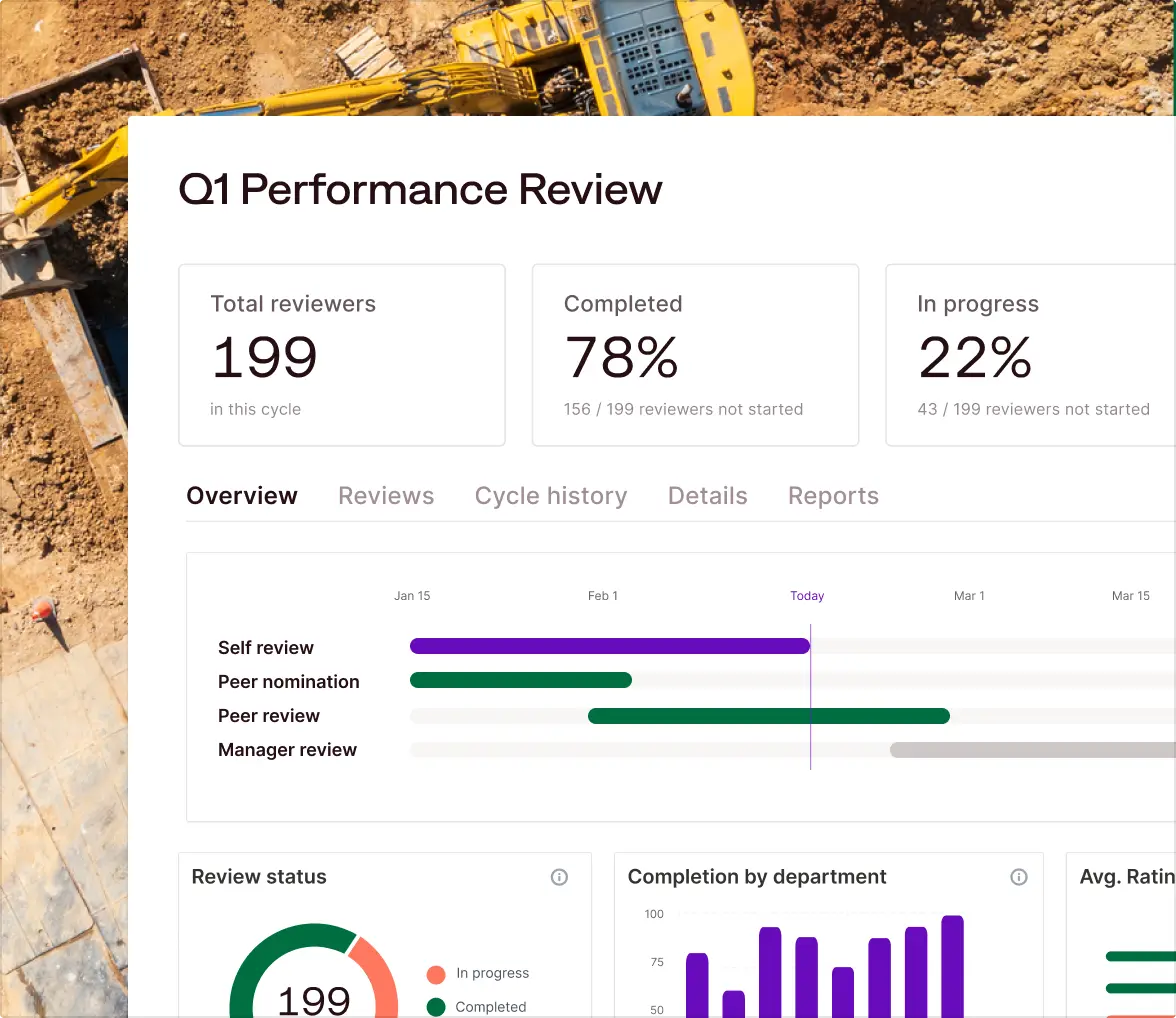The height and width of the screenshot is (1018, 1176).
Task: Click the Peer review timeline bar
Action: 768,715
